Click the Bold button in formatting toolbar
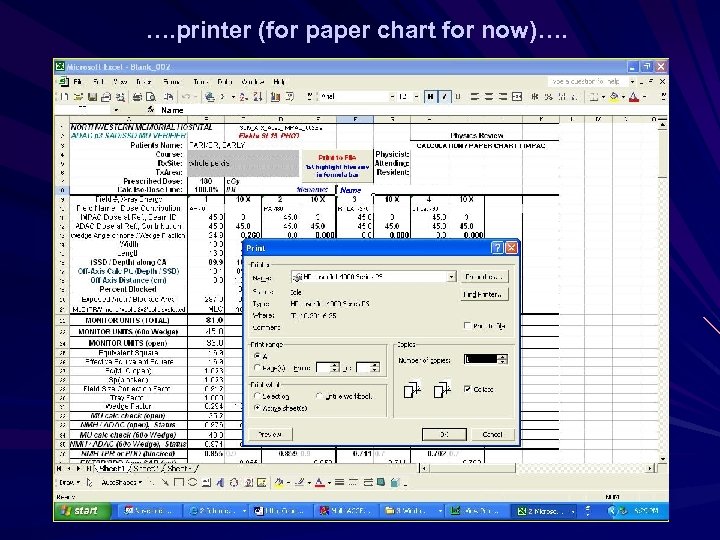This screenshot has width=720, height=540. coord(430,97)
